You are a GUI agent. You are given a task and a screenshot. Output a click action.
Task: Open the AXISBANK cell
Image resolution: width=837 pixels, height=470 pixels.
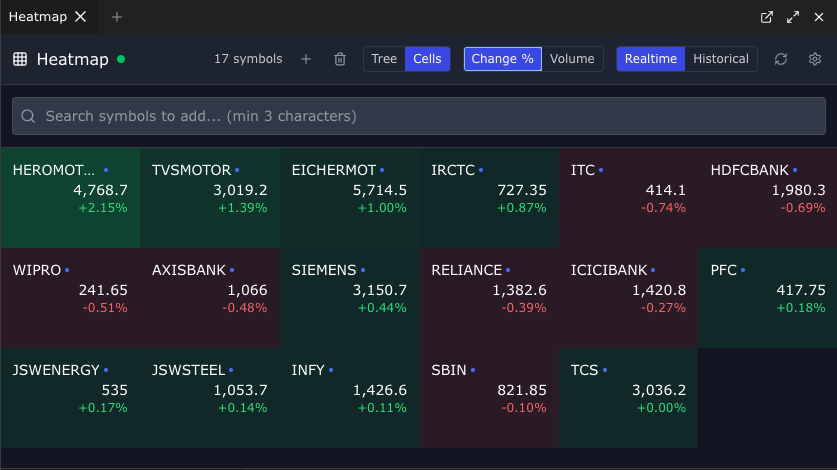pos(210,297)
